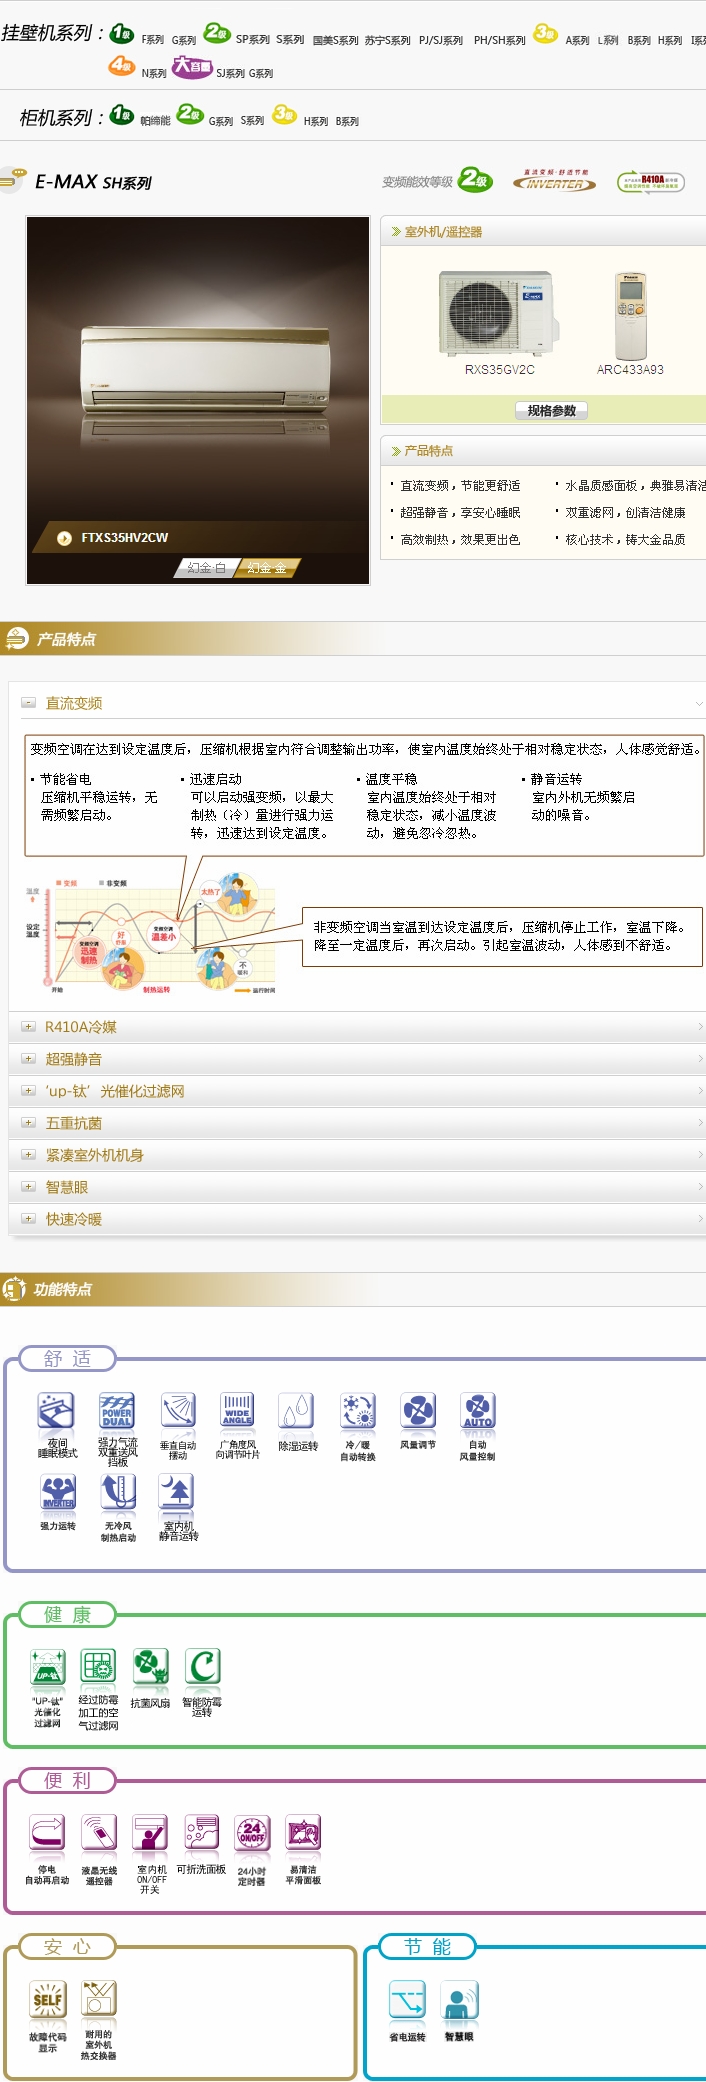Select the airflow adjustment (风量调节) fan icon
Image resolution: width=706 pixels, height=2082 pixels.
click(418, 1411)
